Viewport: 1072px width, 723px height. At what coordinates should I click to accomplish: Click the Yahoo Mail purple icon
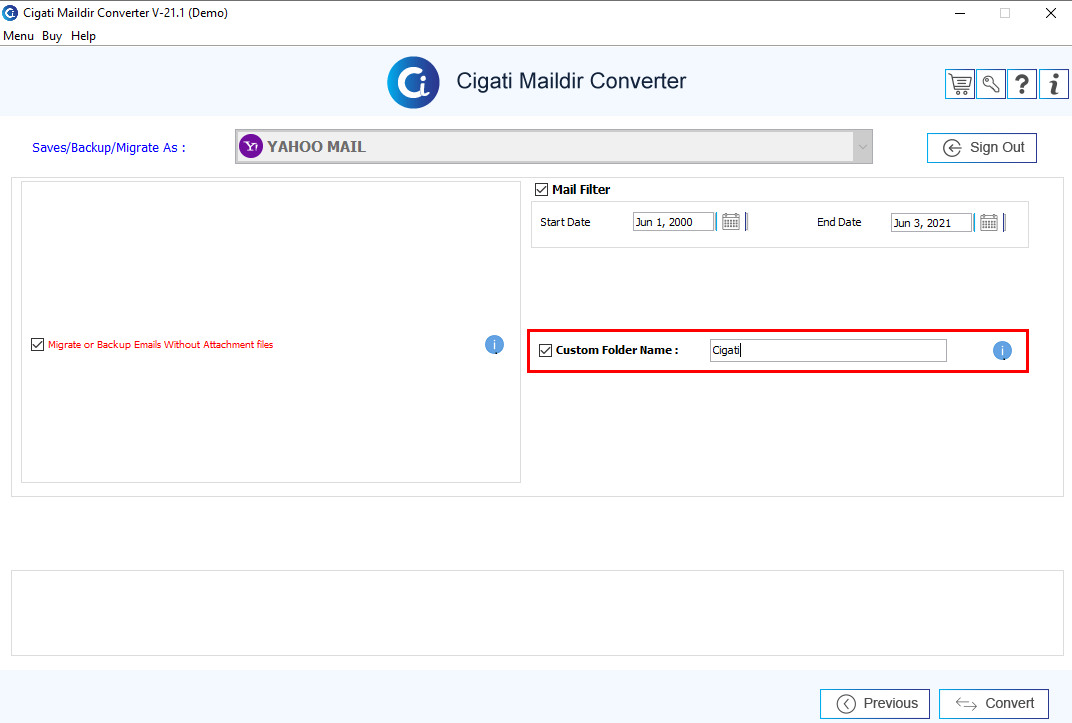[x=251, y=146]
